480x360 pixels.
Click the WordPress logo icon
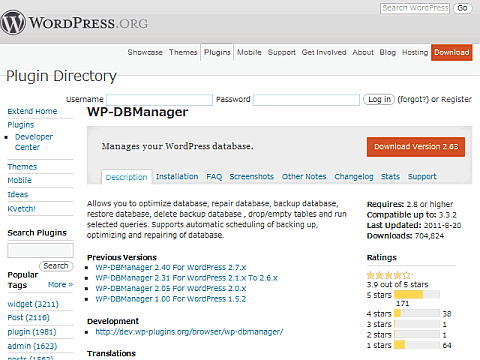click(x=13, y=22)
